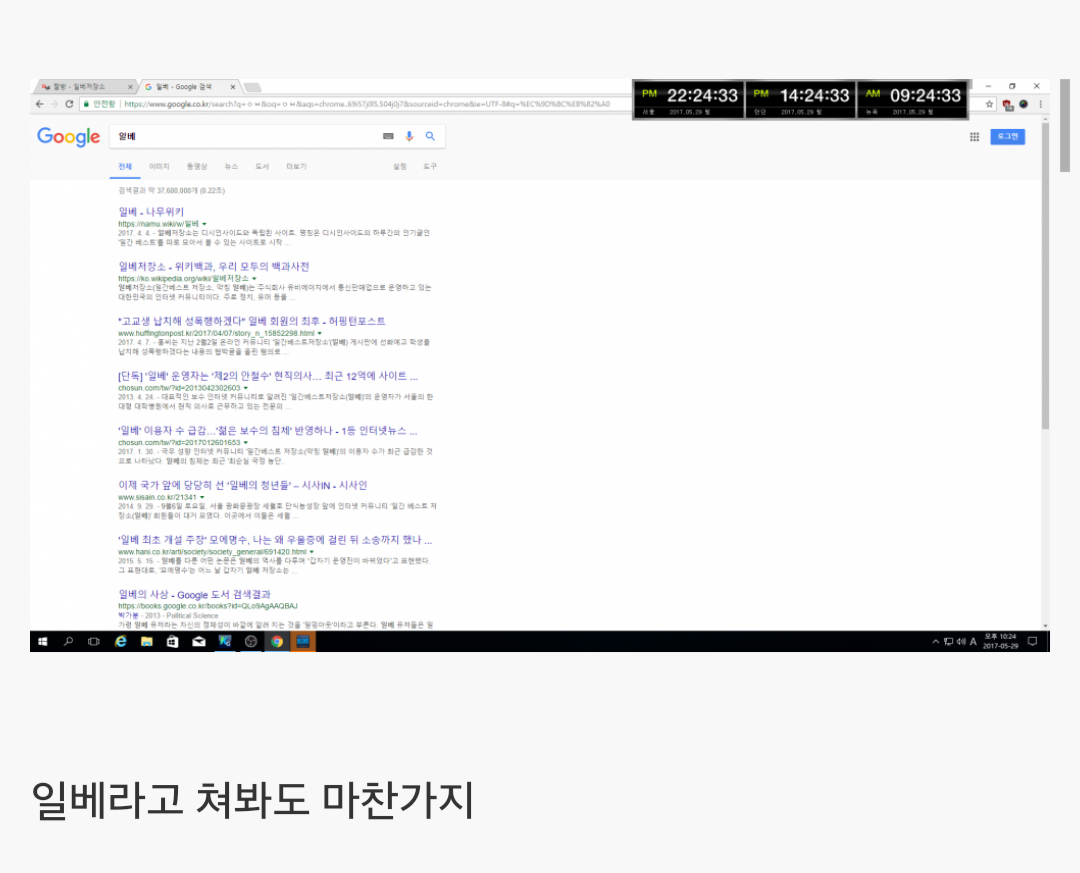Screen dimensions: 1080x873
Task: Switch to Chrome via taskbar icon
Action: tap(277, 641)
